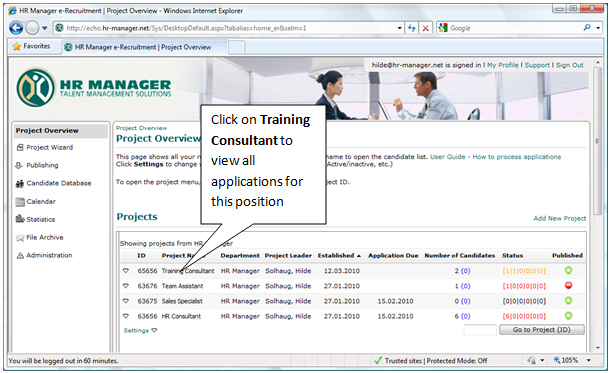Screen dimensions: 611x373
Task: Open the User Guide process applications link
Action: [495, 157]
